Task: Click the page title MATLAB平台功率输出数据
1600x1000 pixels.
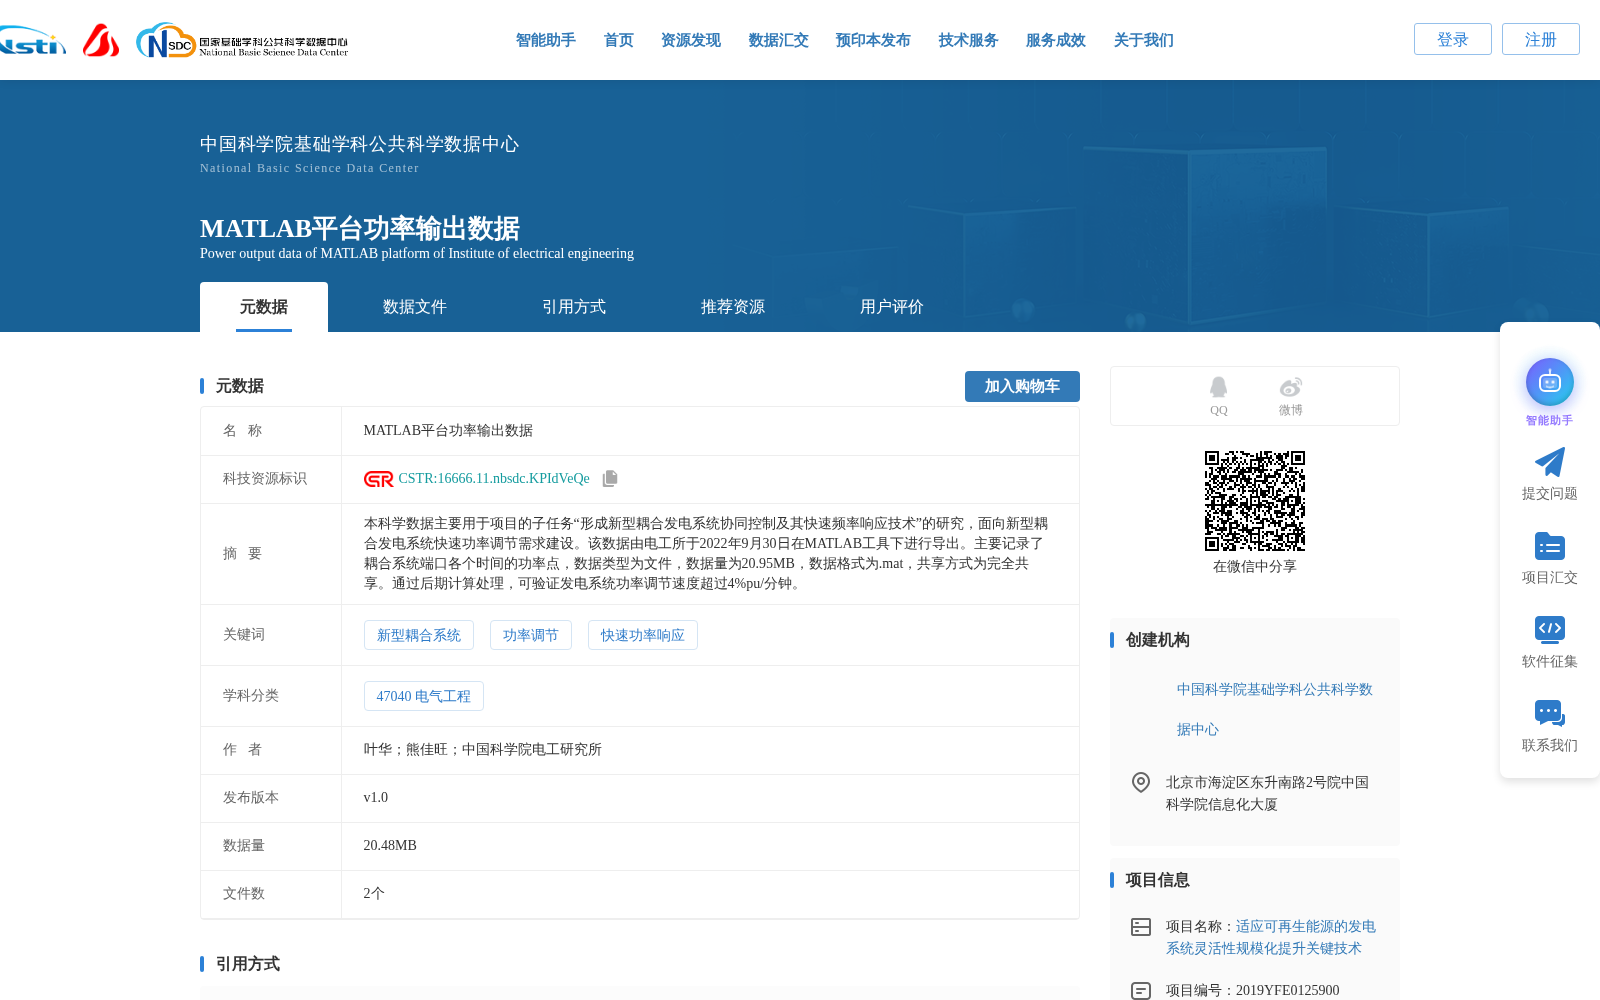Action: 360,228
